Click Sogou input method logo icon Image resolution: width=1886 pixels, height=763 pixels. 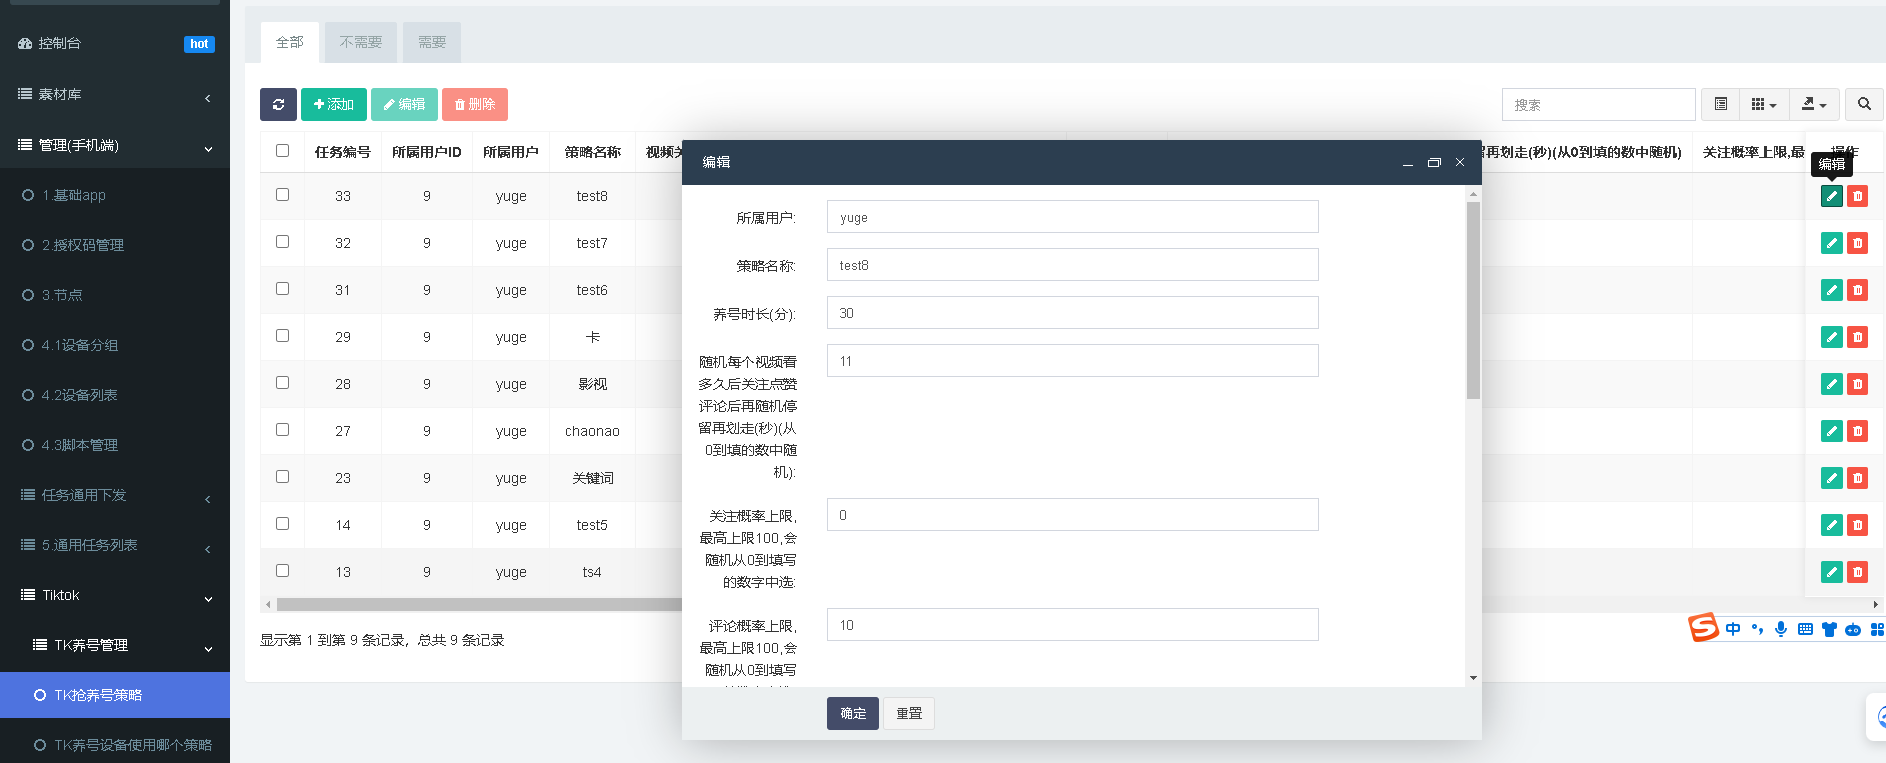tap(1703, 628)
